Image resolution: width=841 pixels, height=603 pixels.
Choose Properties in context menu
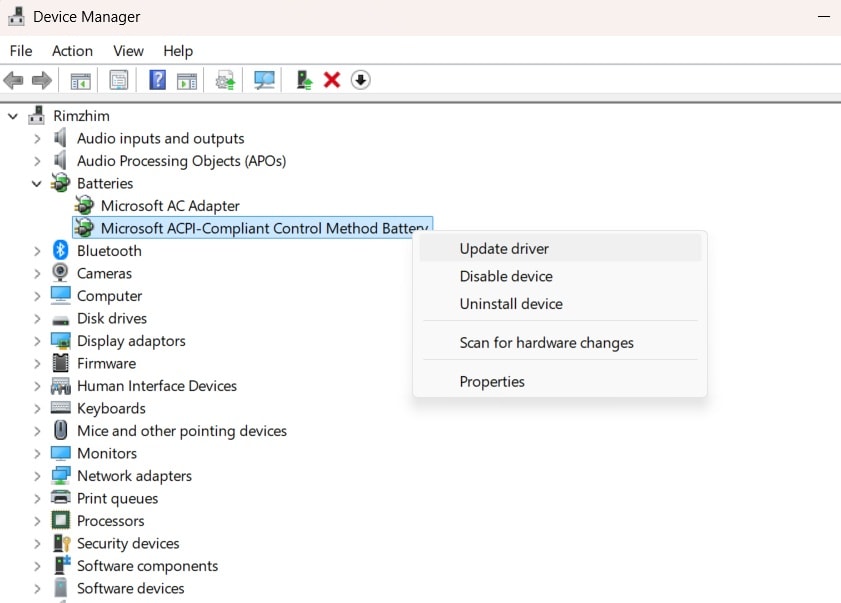(560, 381)
